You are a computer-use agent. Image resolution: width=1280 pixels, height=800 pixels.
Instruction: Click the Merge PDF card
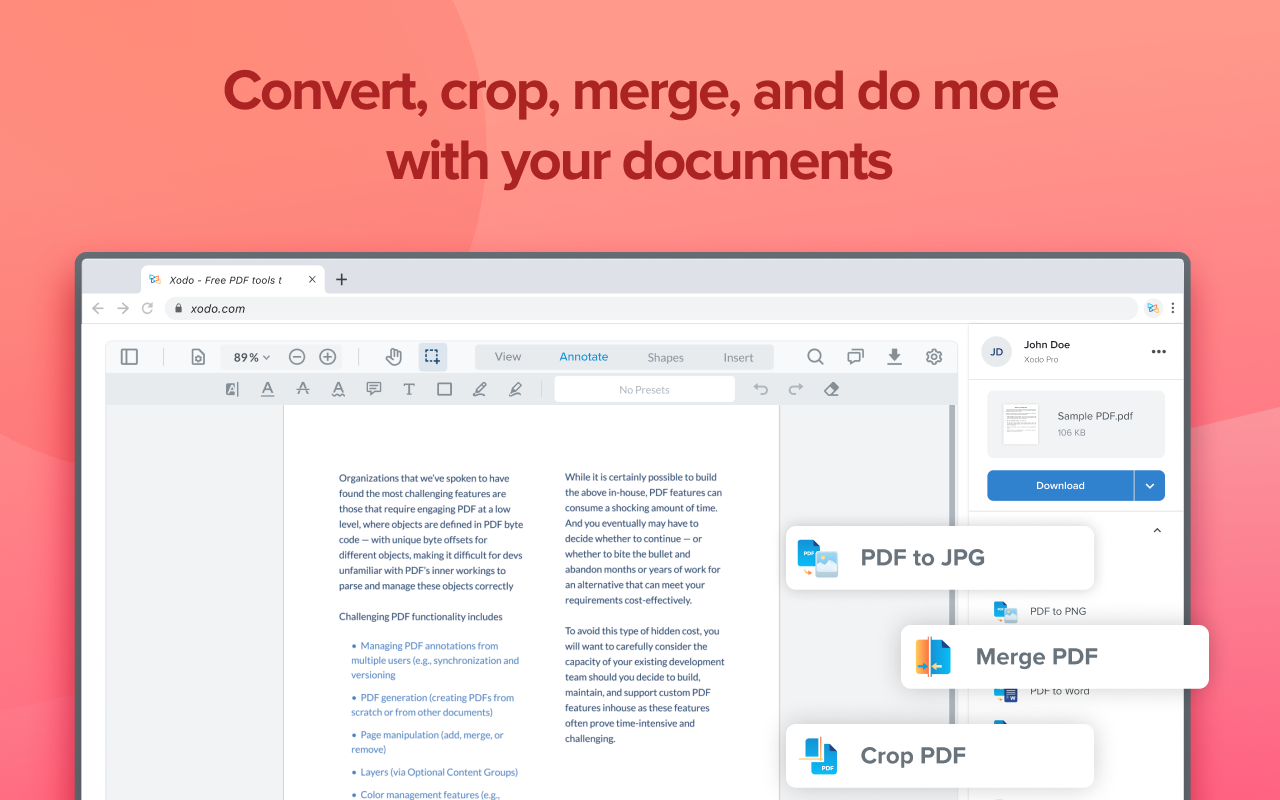coord(1055,657)
